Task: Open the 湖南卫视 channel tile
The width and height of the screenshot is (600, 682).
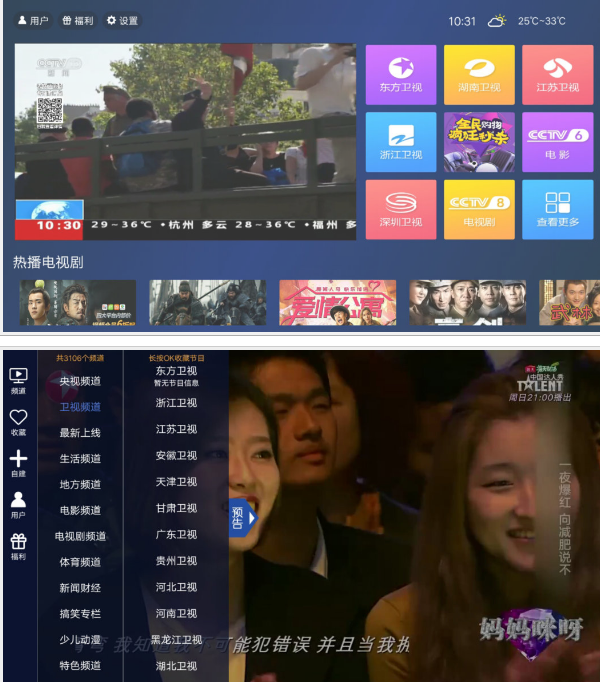Action: pos(479,75)
